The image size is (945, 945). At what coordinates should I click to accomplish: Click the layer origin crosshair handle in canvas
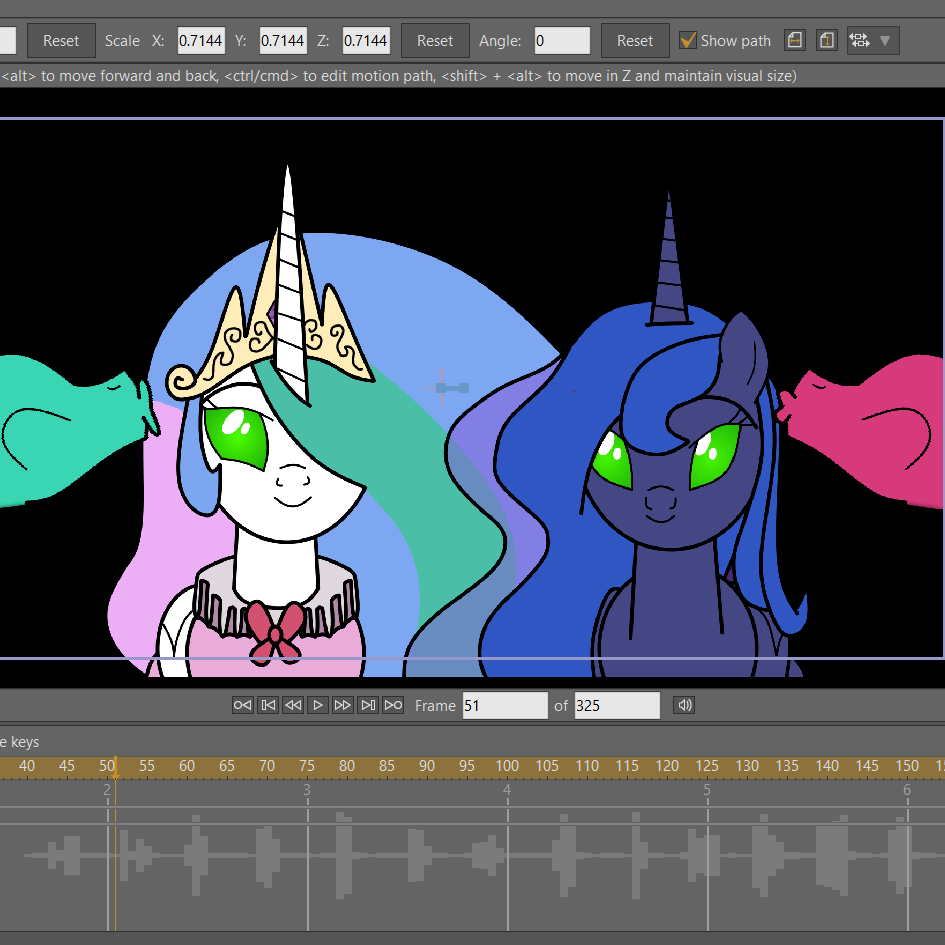pyautogui.click(x=442, y=388)
